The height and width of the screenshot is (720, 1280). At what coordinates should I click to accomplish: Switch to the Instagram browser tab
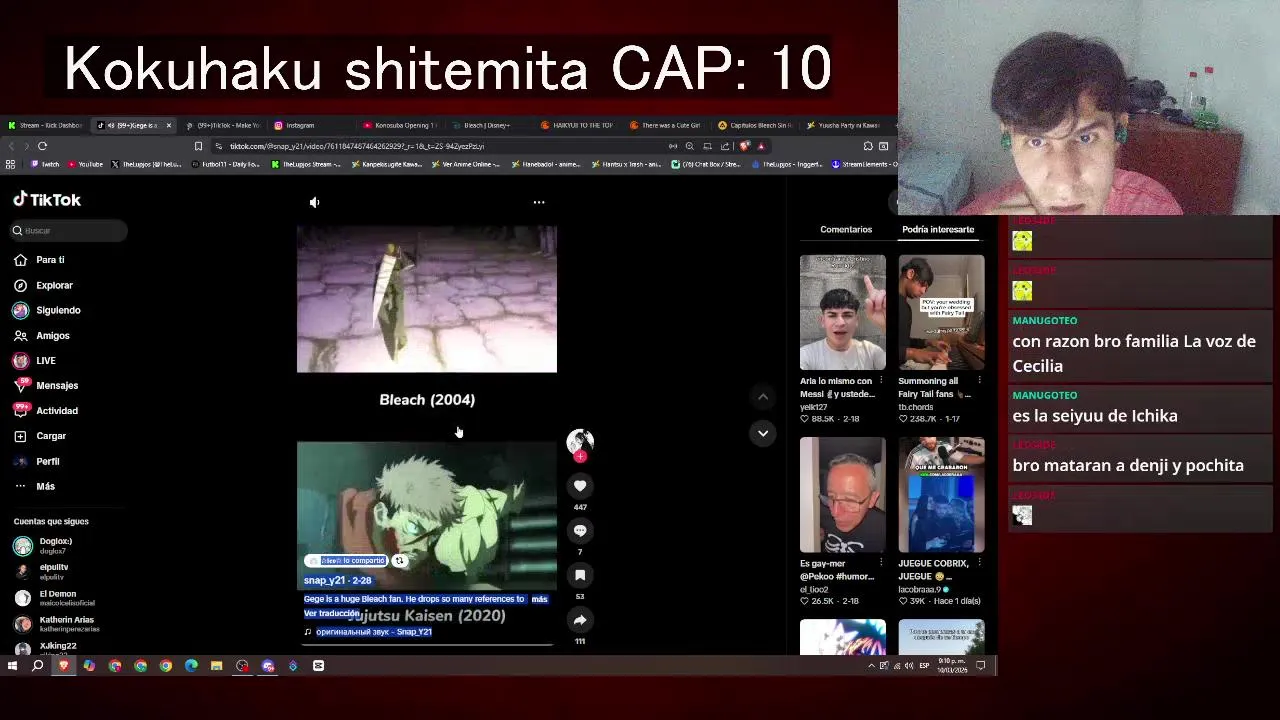point(295,125)
